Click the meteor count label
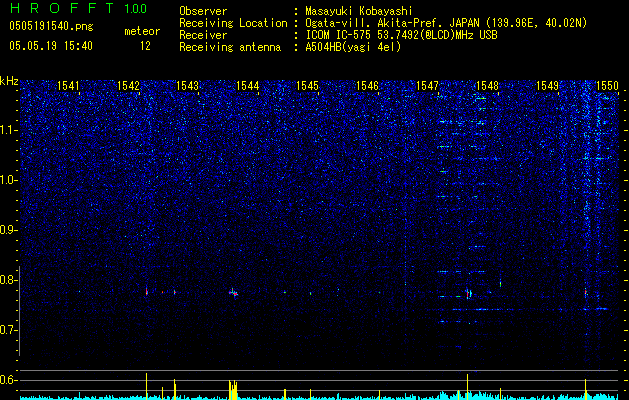This screenshot has height=400, width=629. pos(142,31)
